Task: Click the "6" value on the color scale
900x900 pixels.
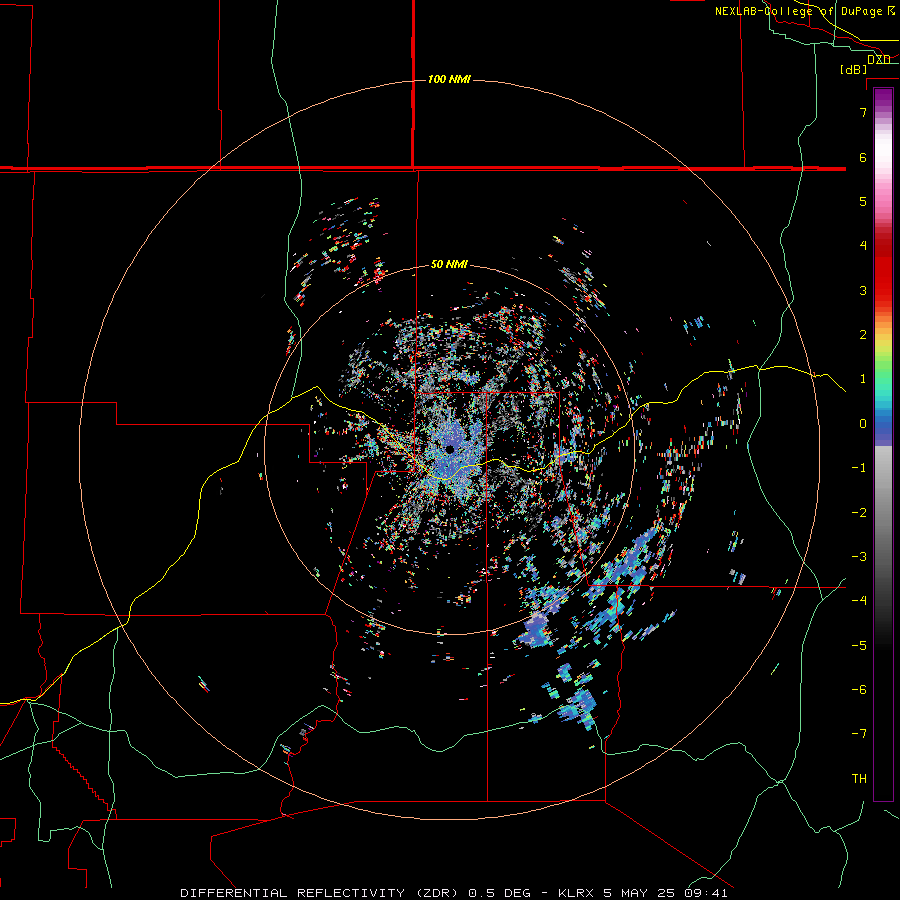Action: click(x=863, y=157)
